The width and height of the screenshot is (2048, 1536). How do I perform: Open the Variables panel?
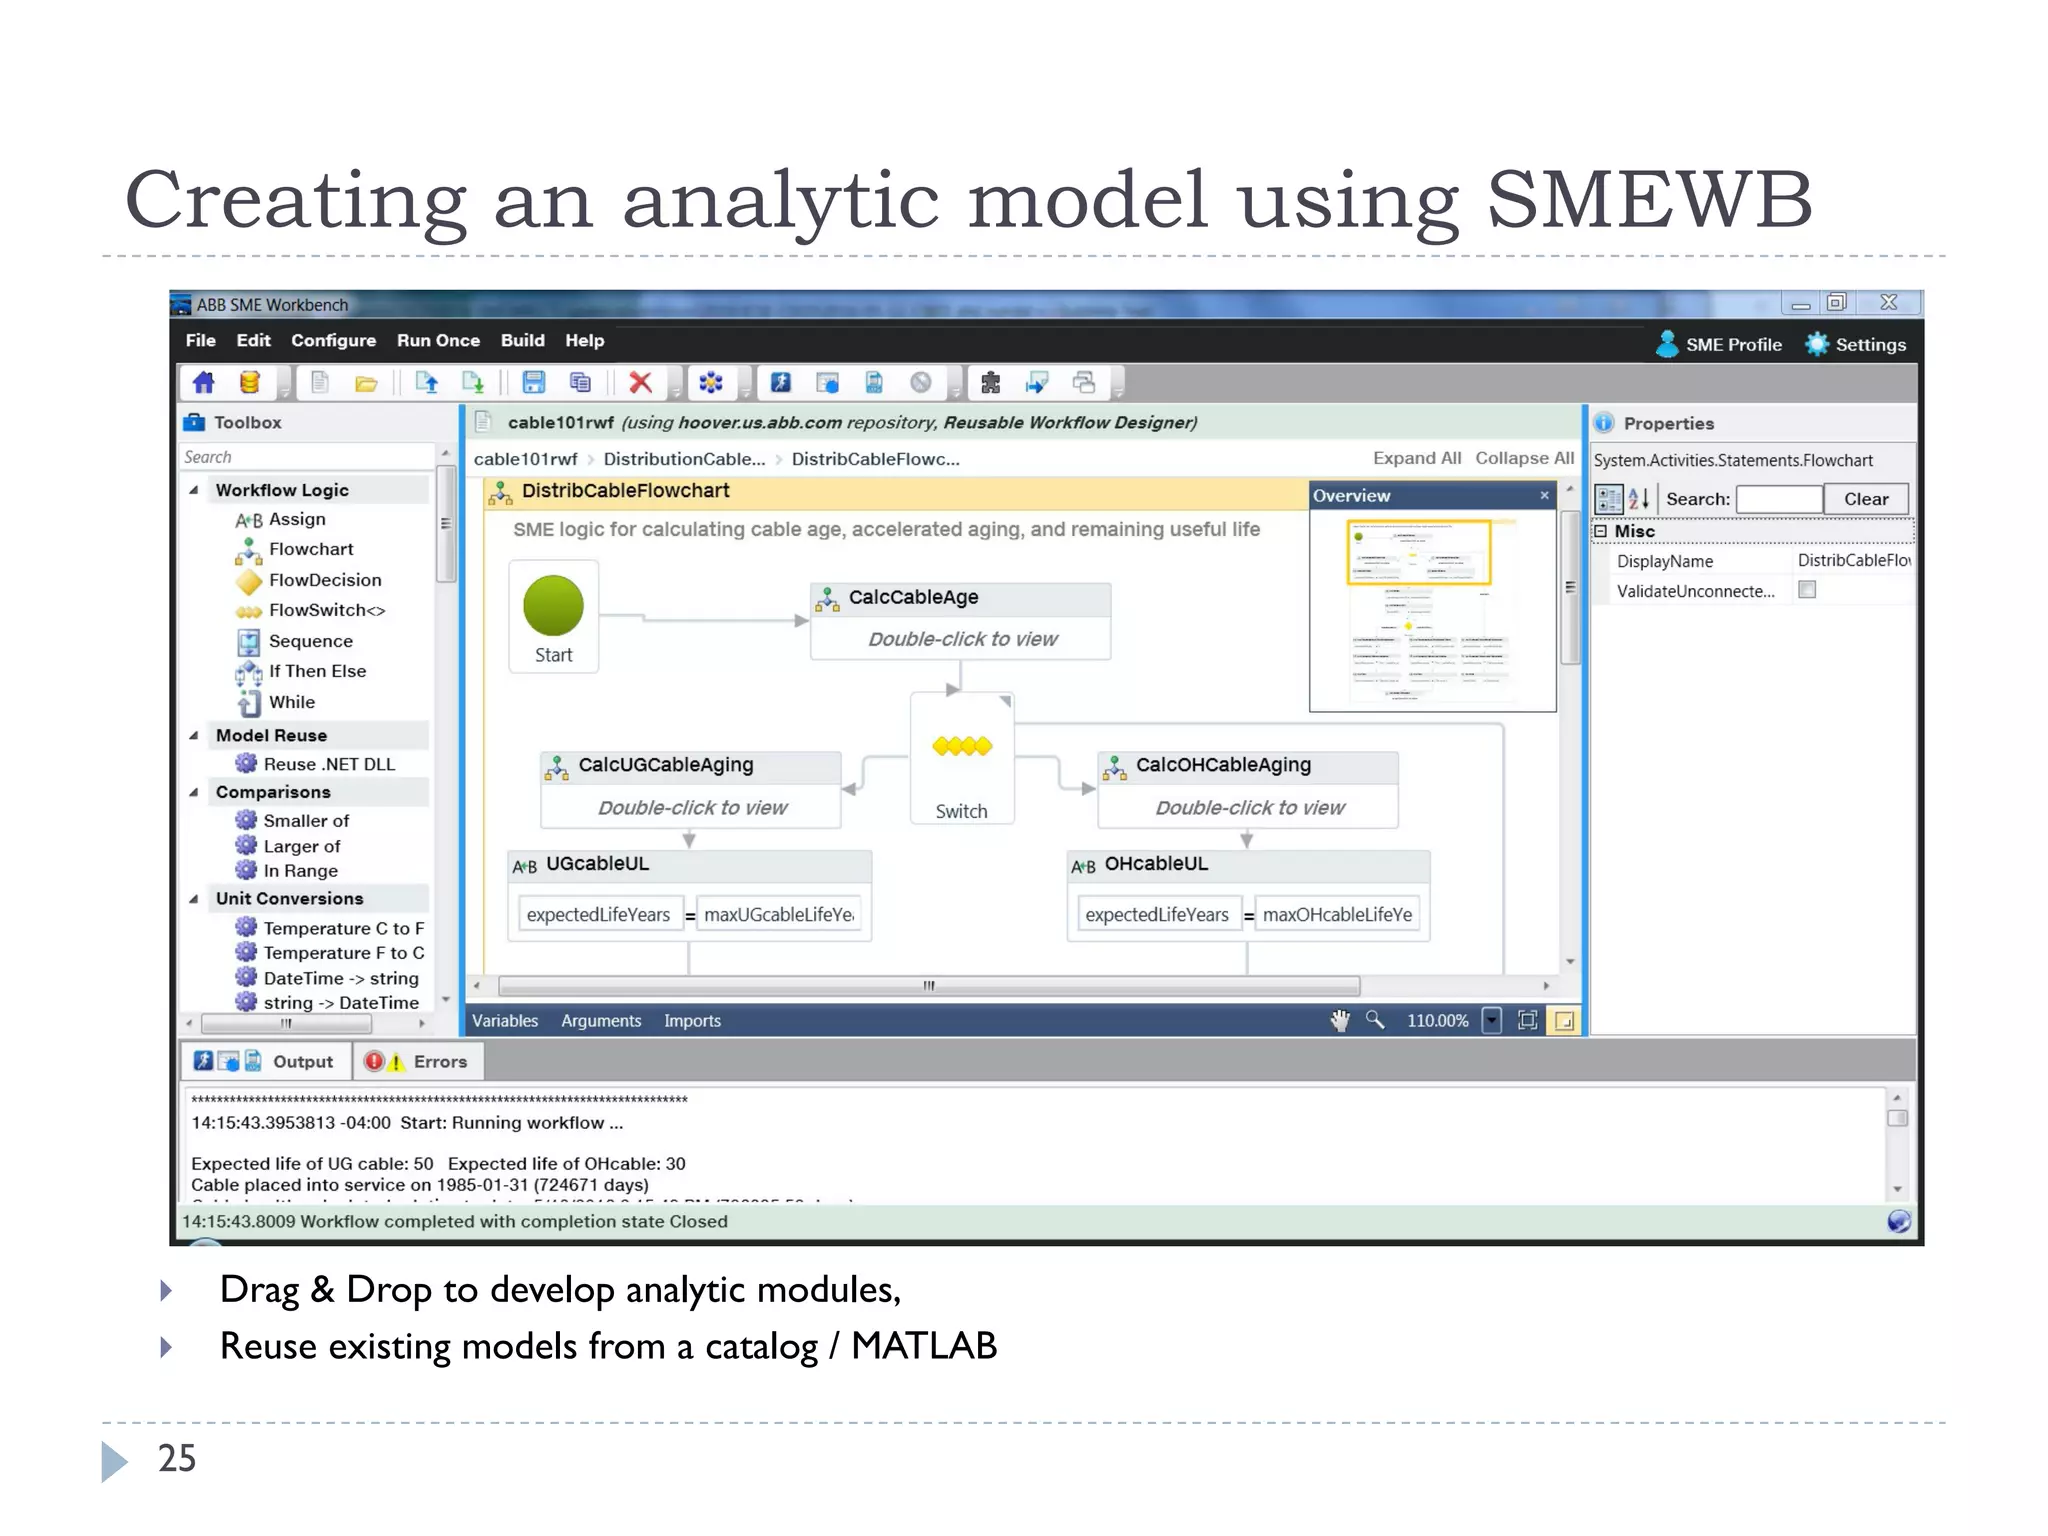[504, 1020]
